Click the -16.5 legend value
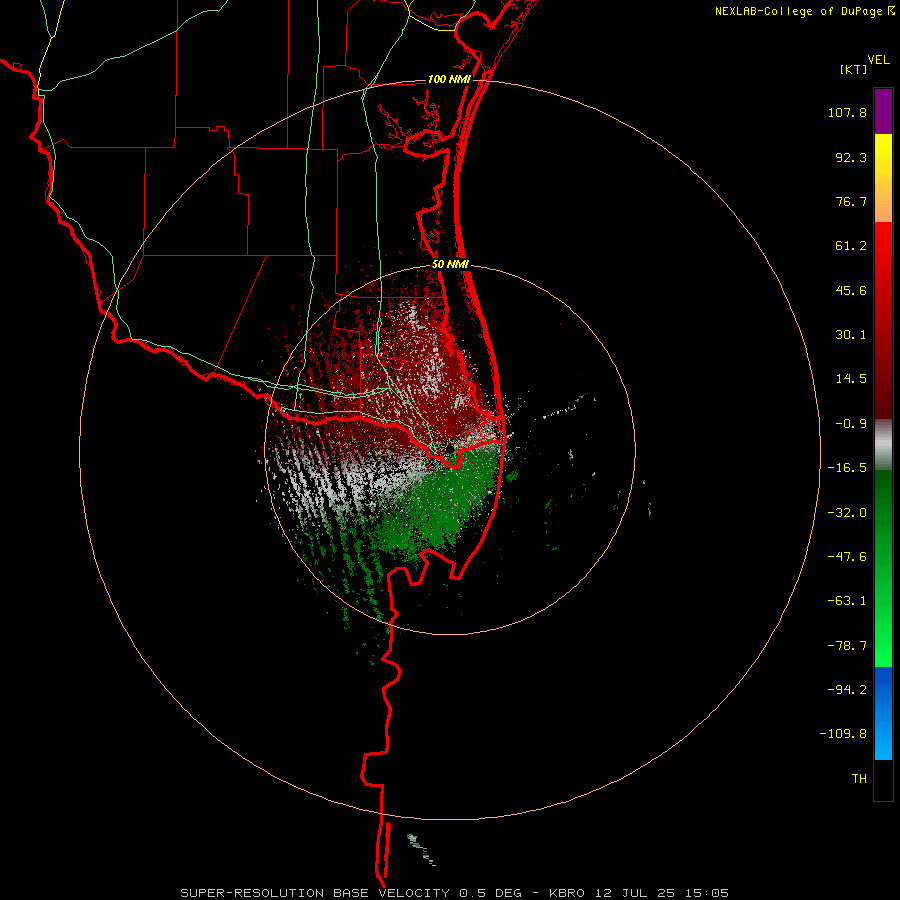The width and height of the screenshot is (900, 900). 847,468
